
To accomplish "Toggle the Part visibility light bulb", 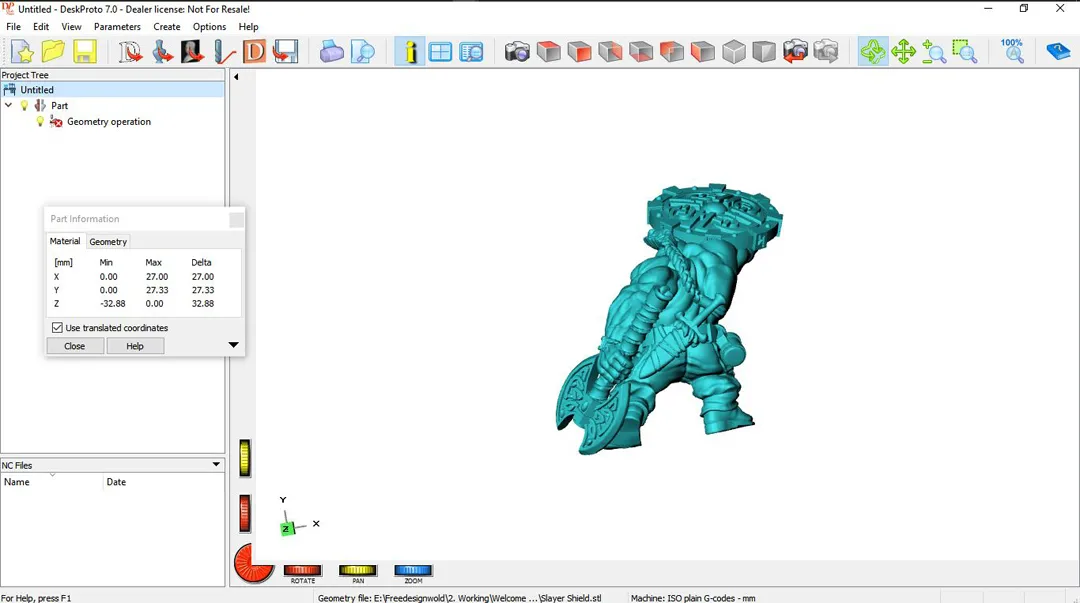I will (24, 105).
